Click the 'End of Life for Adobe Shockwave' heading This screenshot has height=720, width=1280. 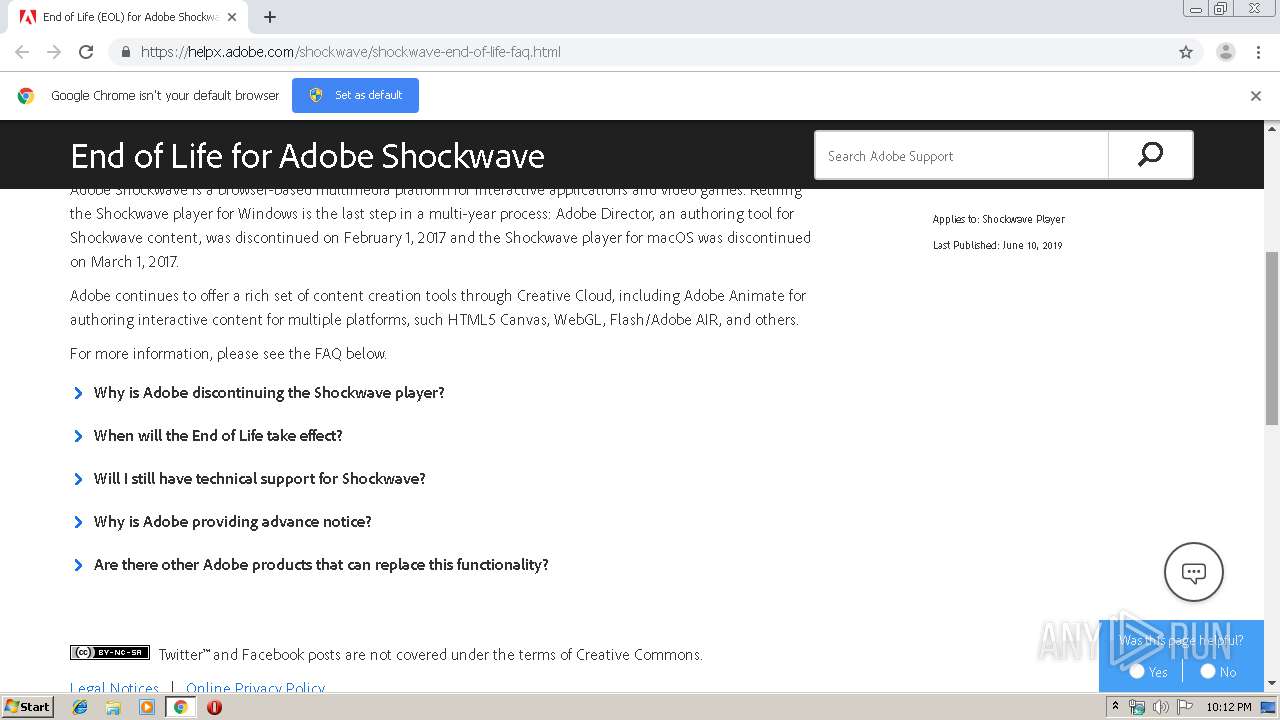pyautogui.click(x=308, y=156)
